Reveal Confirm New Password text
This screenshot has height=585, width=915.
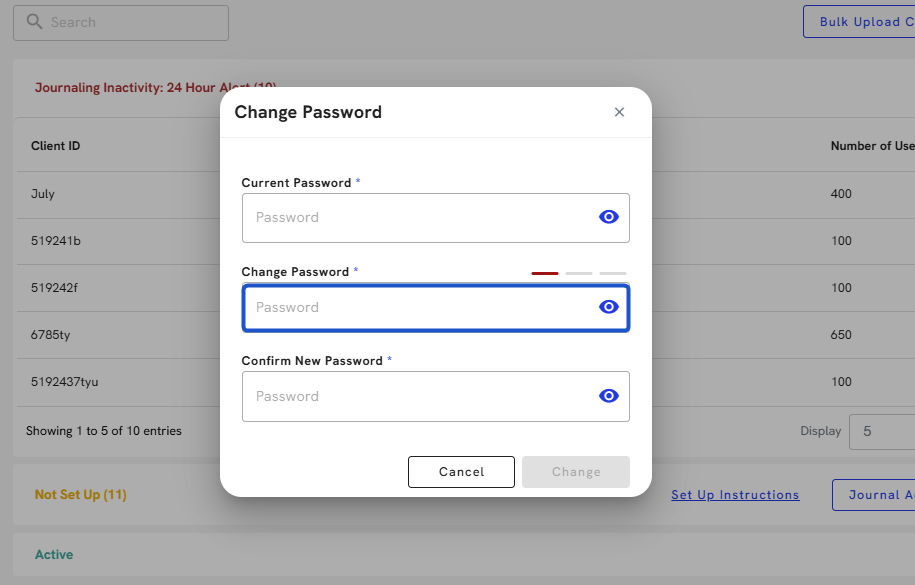click(608, 396)
